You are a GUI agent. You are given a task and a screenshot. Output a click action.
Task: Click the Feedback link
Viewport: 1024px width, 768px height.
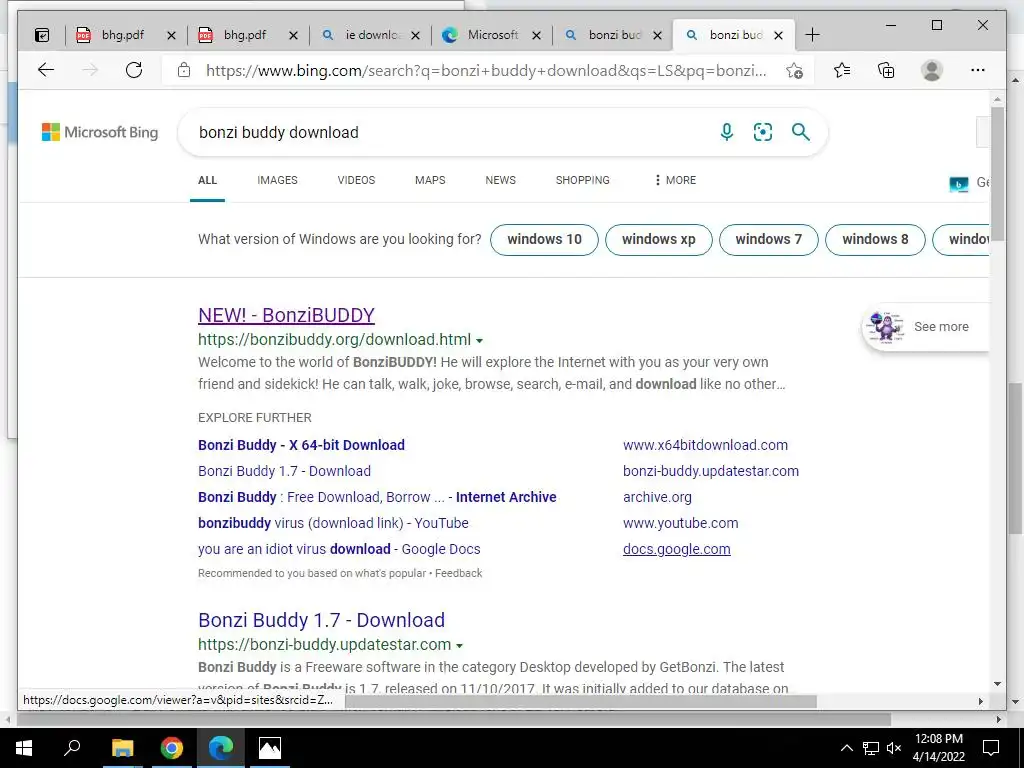[458, 573]
